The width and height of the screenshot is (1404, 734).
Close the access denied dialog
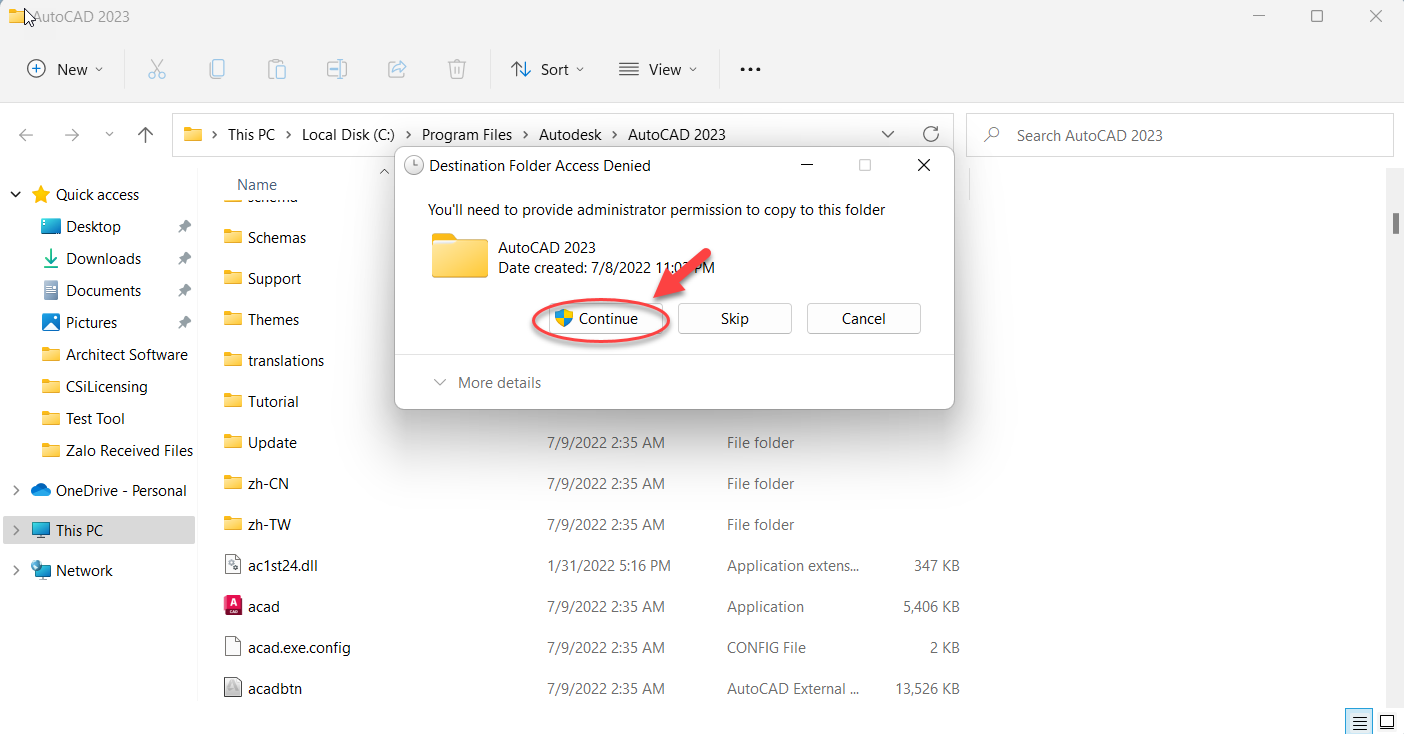[x=924, y=165]
